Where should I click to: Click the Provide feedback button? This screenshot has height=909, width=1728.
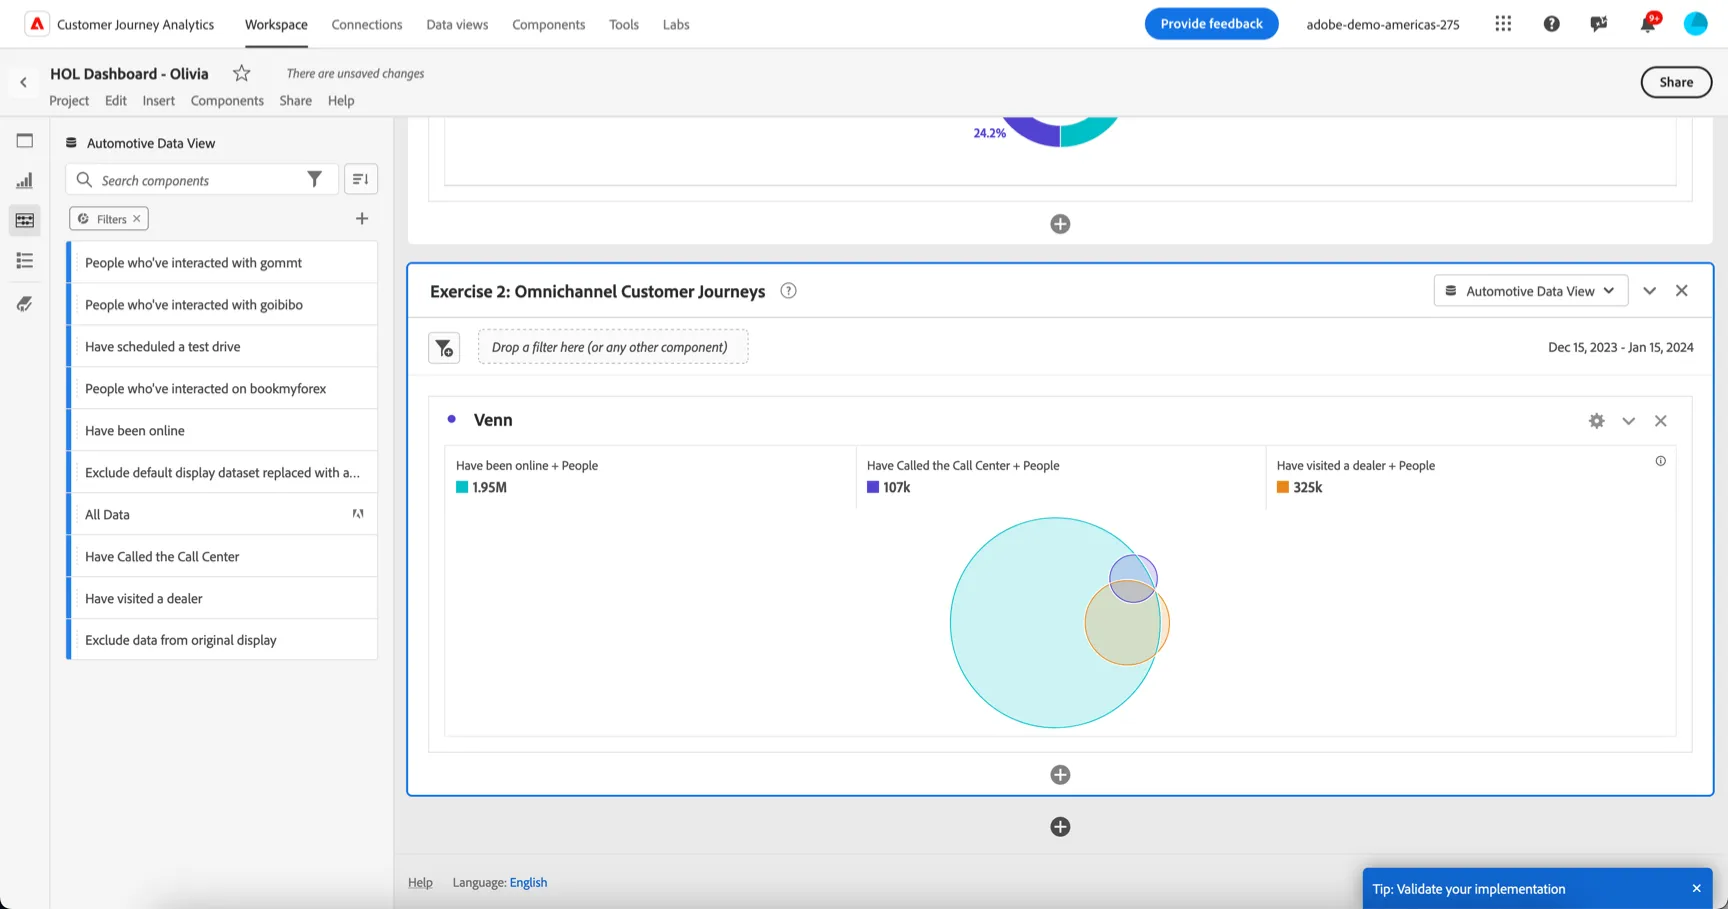[1211, 24]
